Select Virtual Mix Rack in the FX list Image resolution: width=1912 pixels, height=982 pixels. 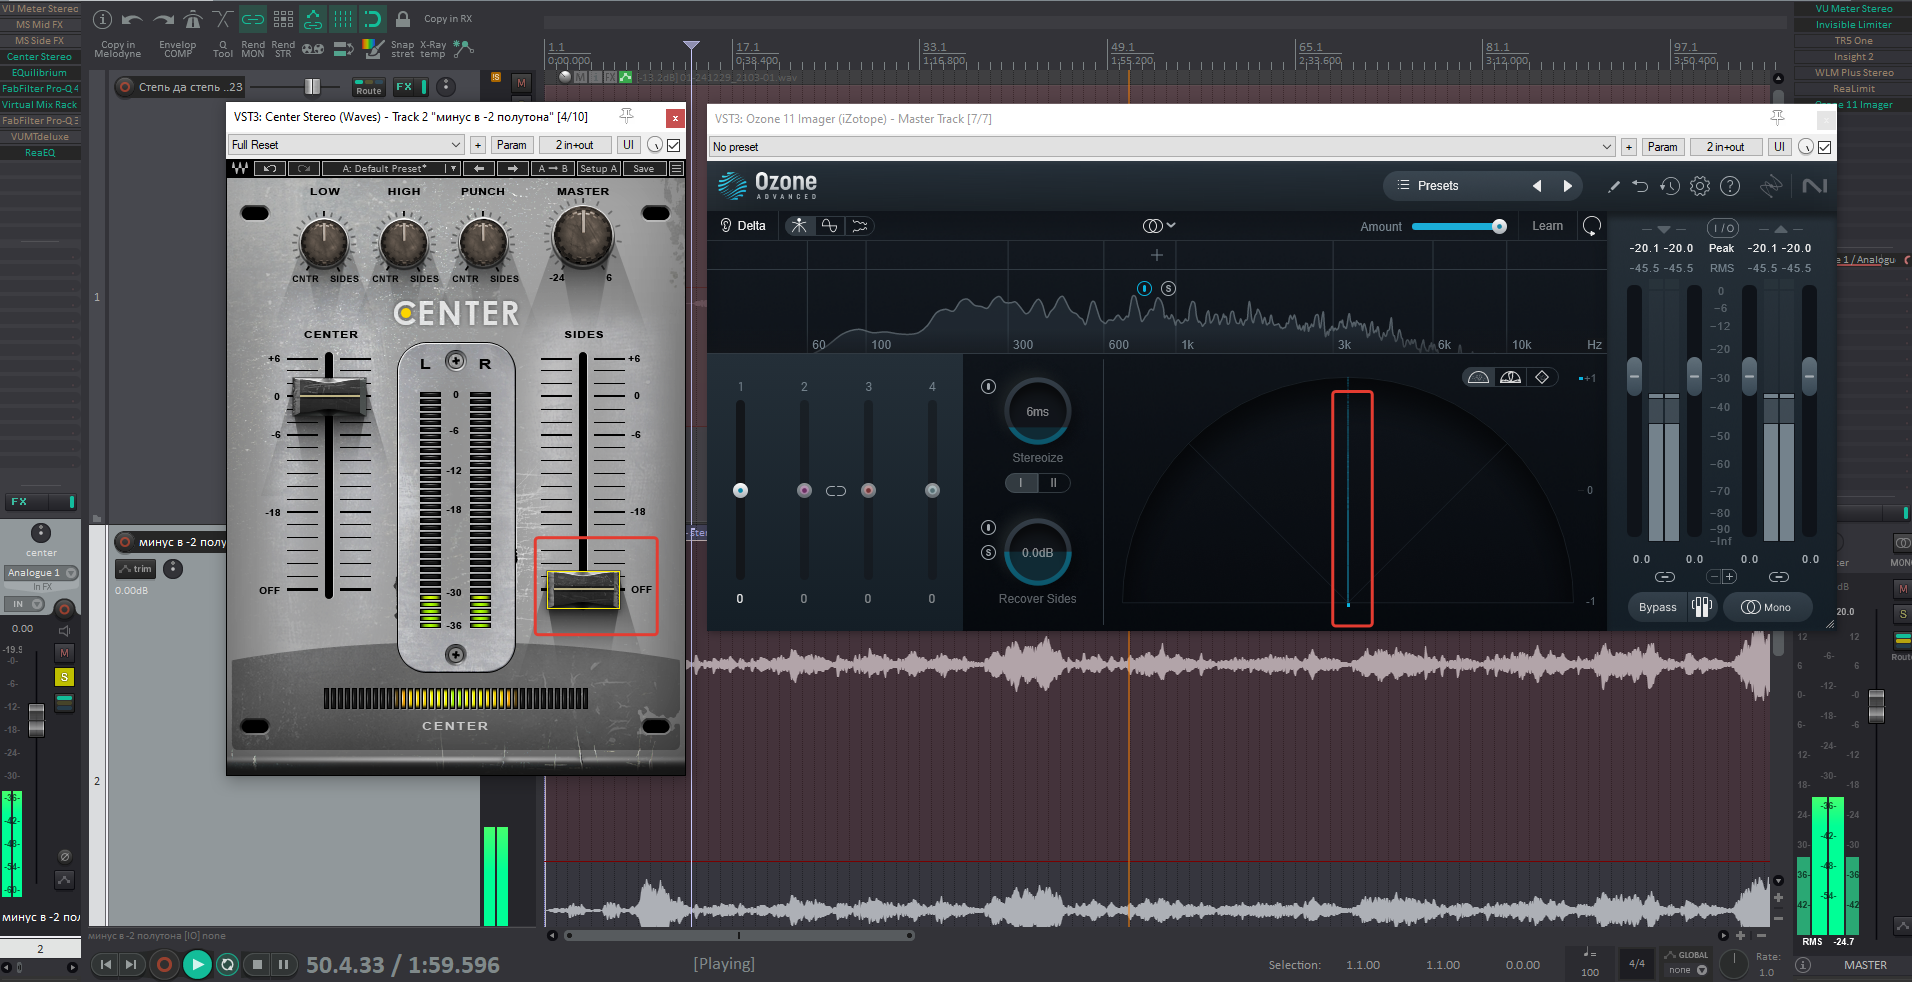click(40, 105)
